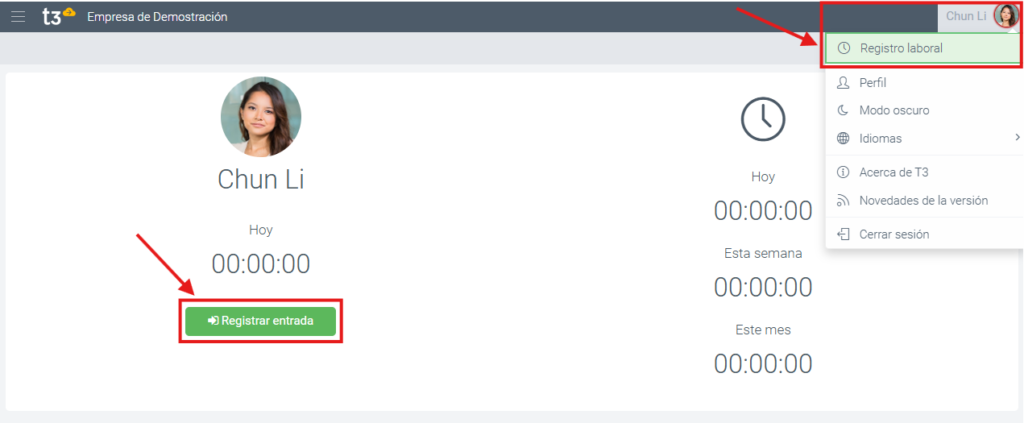
Task: Click Chun Li's large profile photo
Action: (x=261, y=117)
